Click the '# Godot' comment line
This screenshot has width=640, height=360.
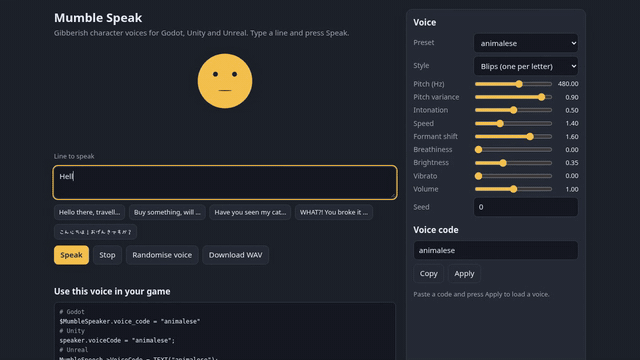pos(72,311)
